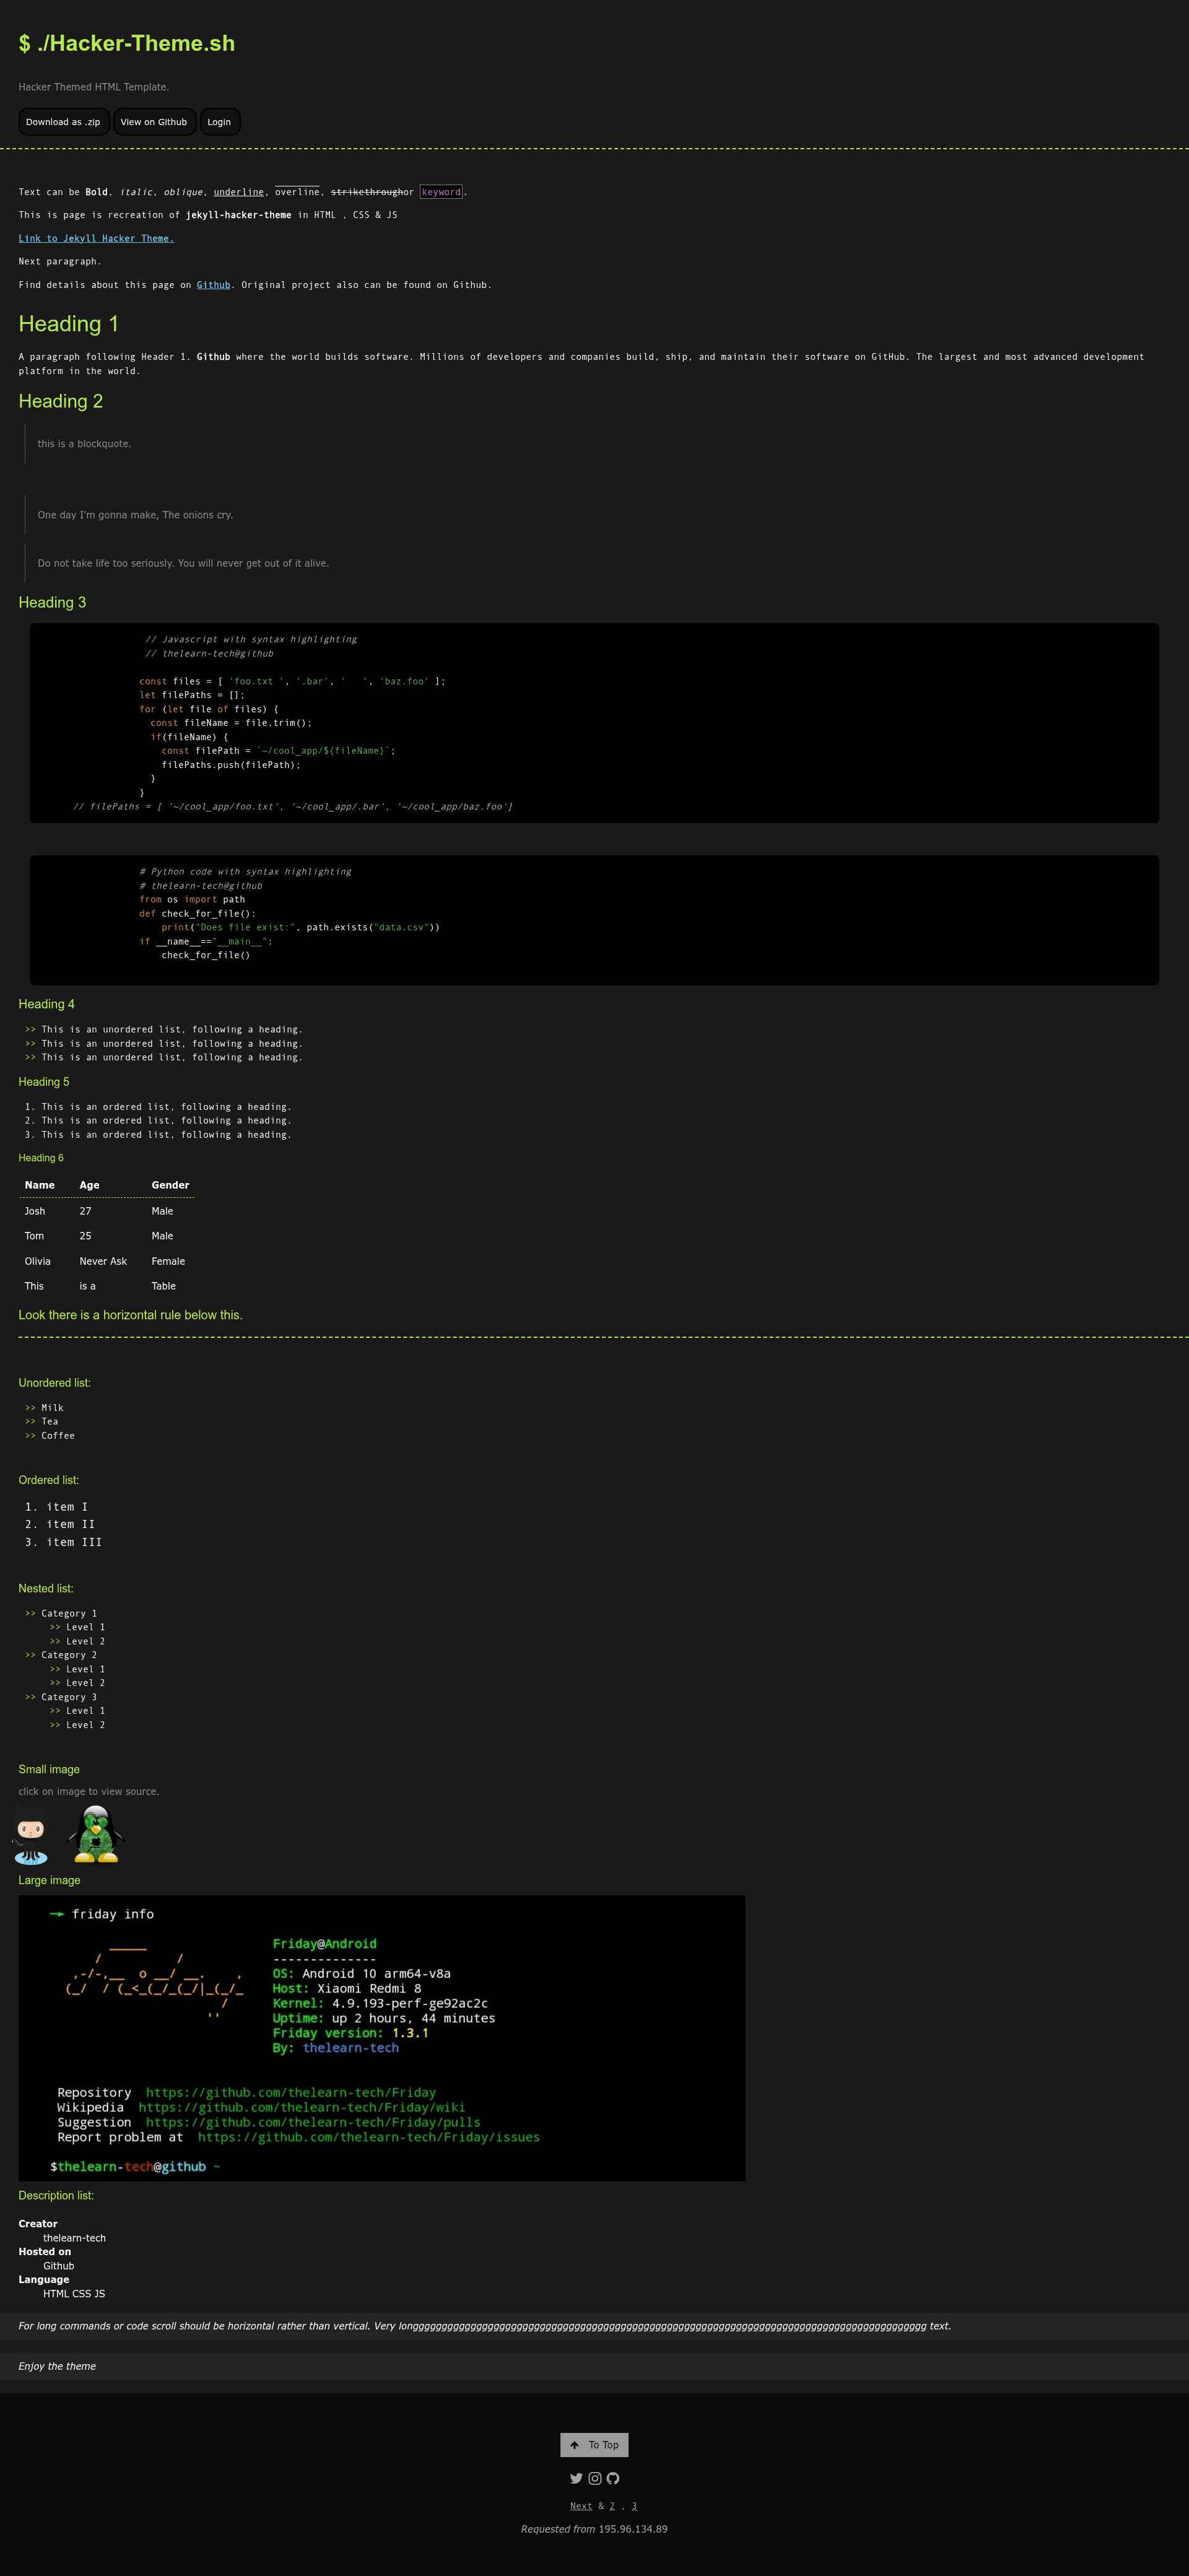Click the 'this is a blockquote.' quote
Viewport: 1189px width, 2576px height.
pos(84,444)
